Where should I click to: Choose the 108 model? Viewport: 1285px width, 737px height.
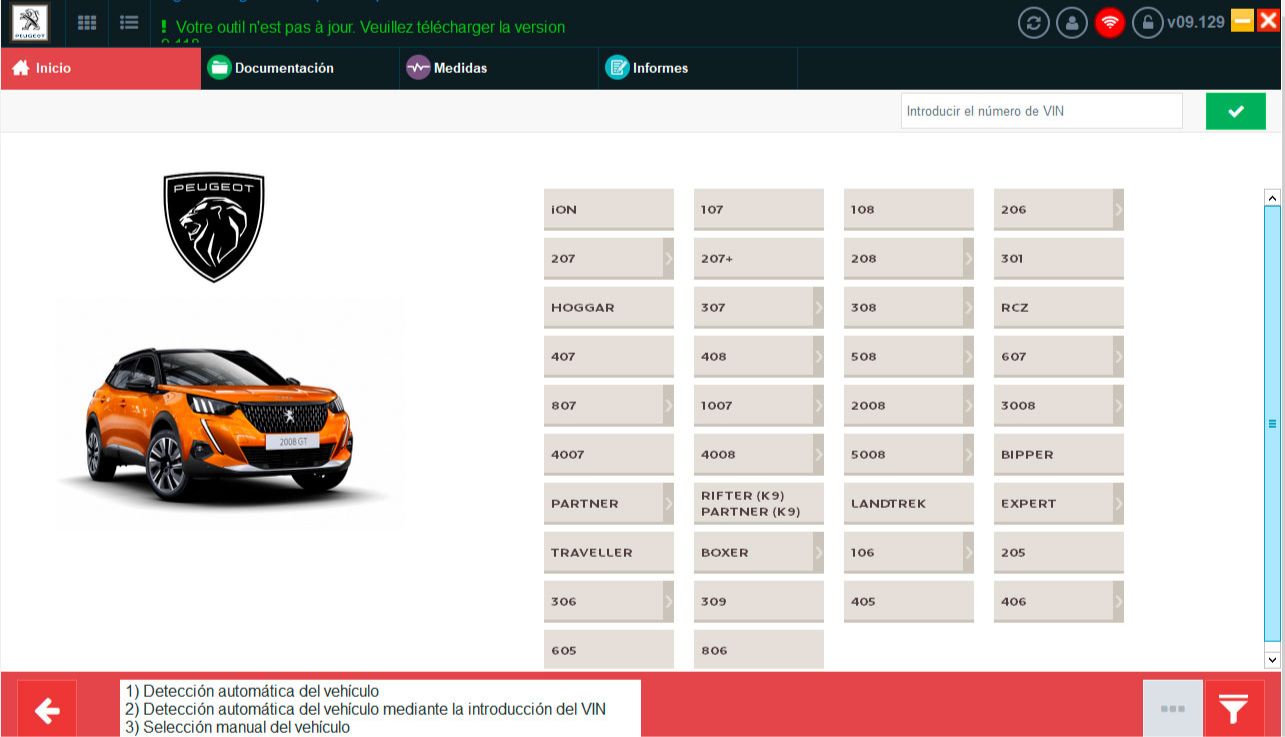pyautogui.click(x=909, y=209)
